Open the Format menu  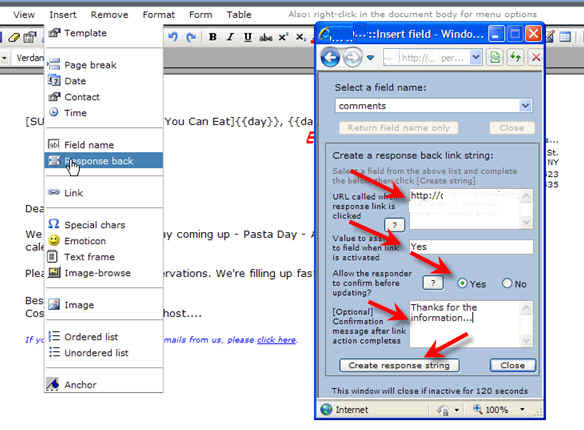click(158, 15)
